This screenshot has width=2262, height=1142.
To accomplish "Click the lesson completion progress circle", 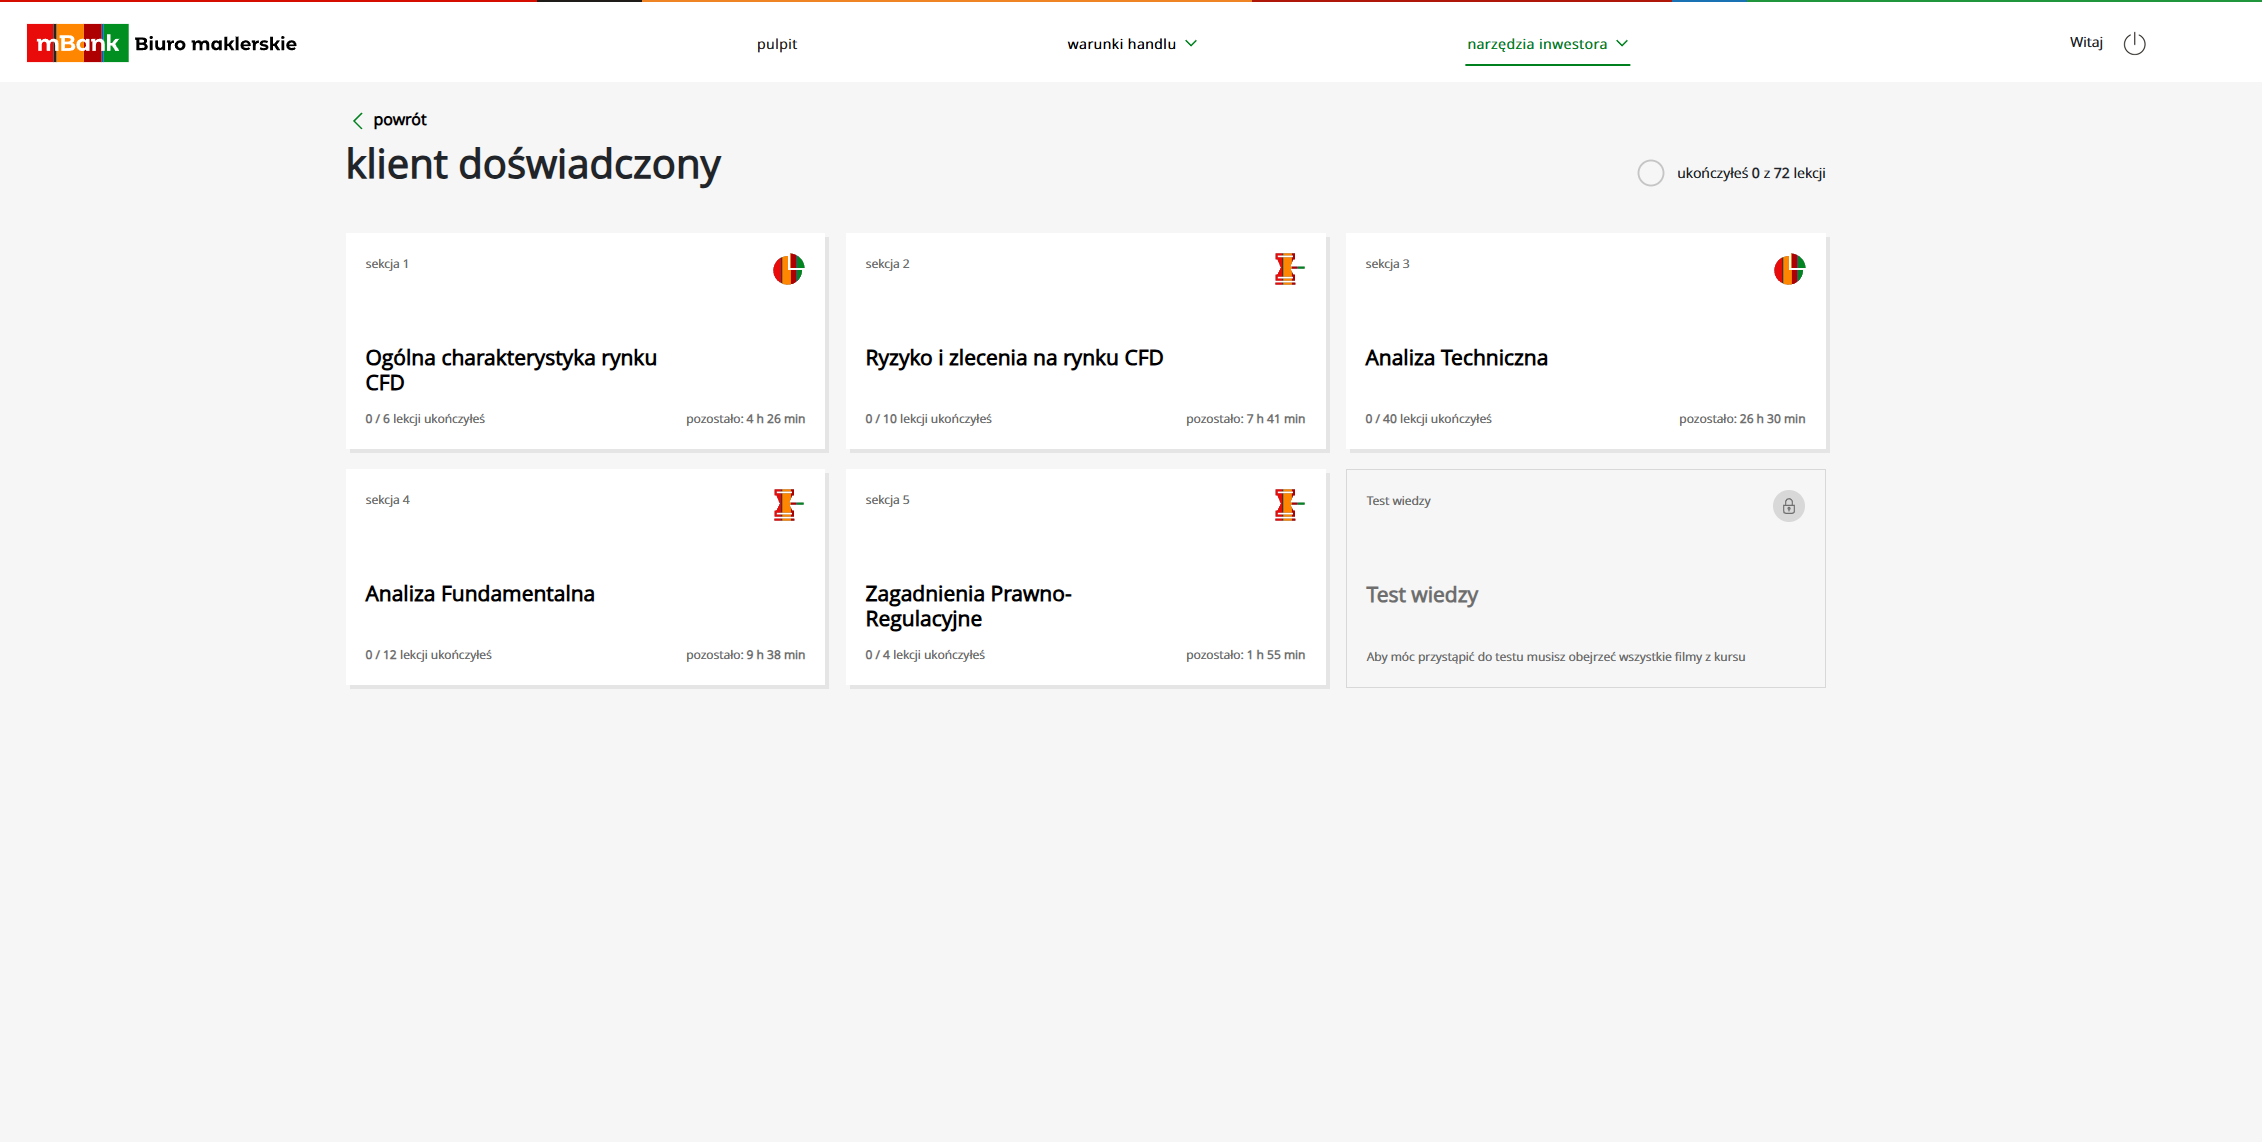I will pos(1651,173).
